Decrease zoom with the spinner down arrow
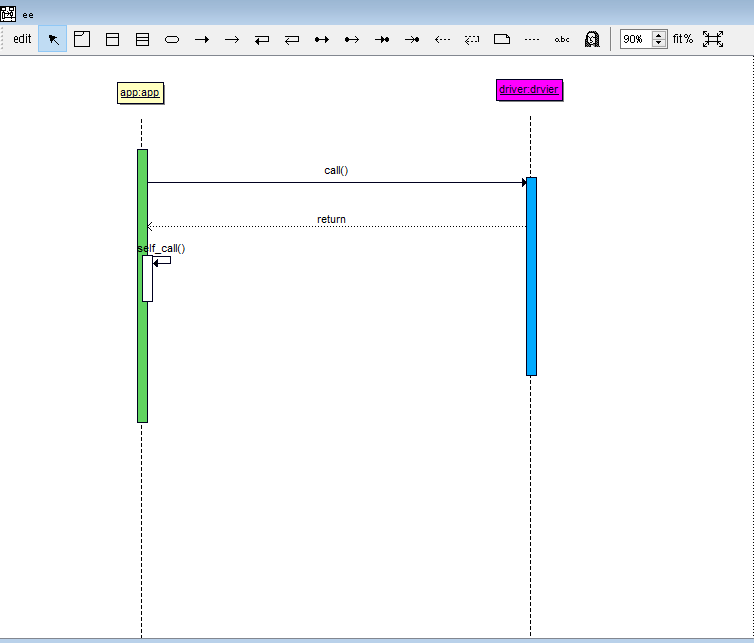Viewport: 754px width, 643px height. tap(659, 43)
